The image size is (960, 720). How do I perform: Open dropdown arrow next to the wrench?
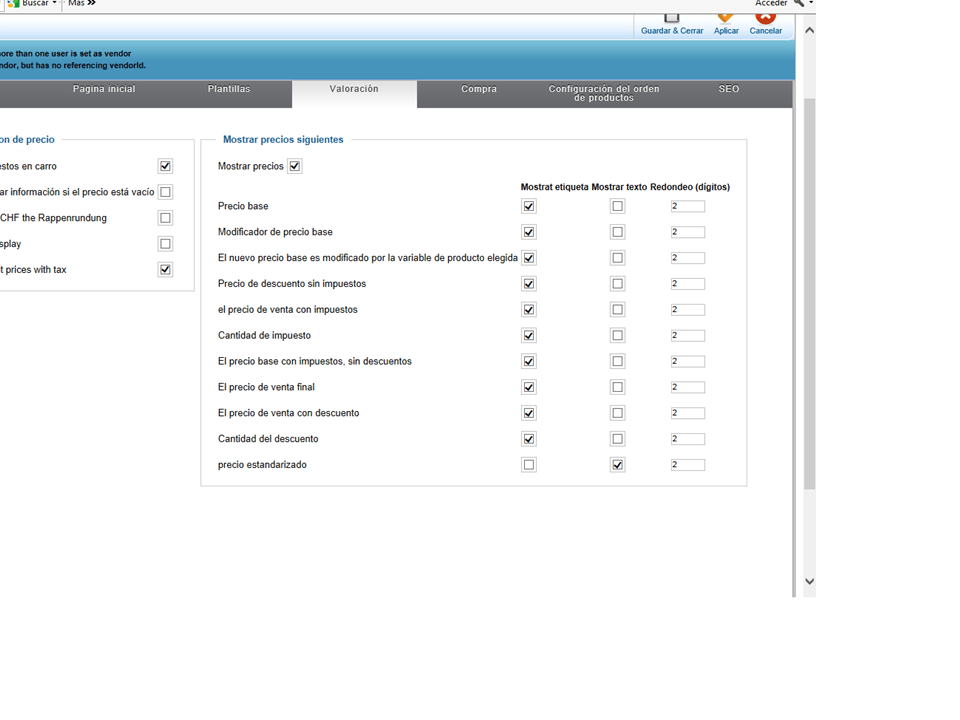coord(811,3)
